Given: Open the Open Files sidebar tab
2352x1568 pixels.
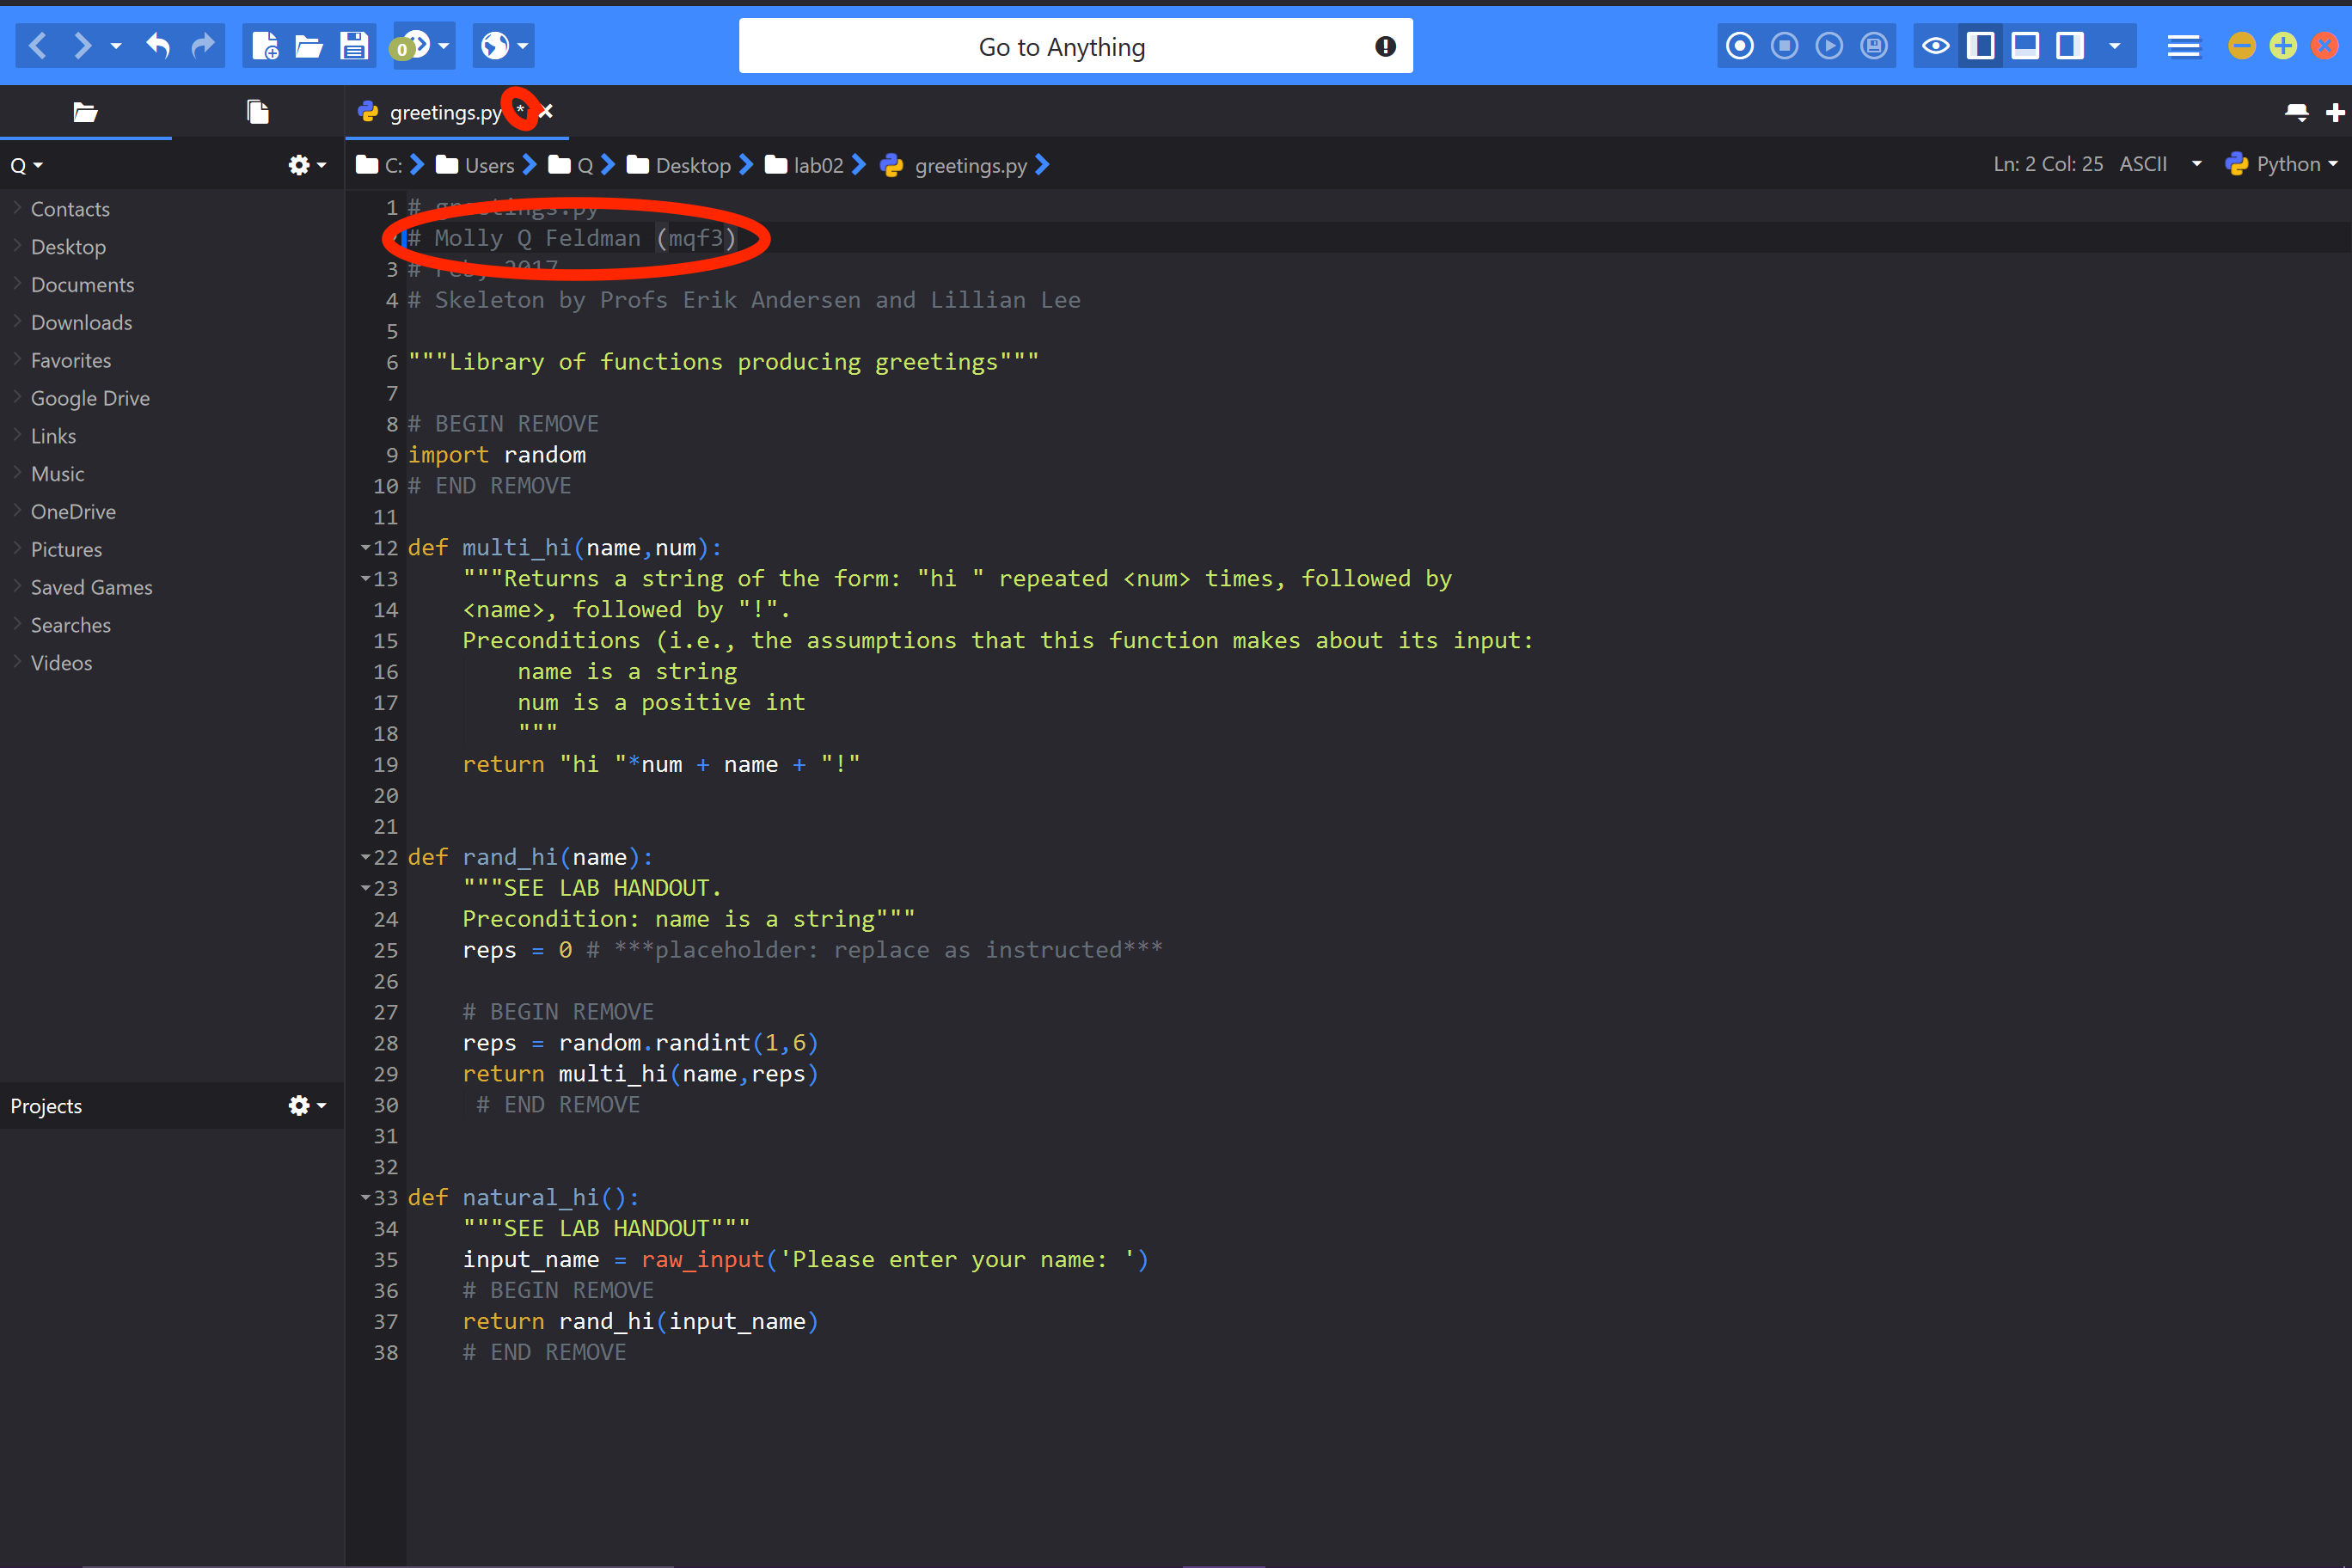Looking at the screenshot, I should [258, 112].
